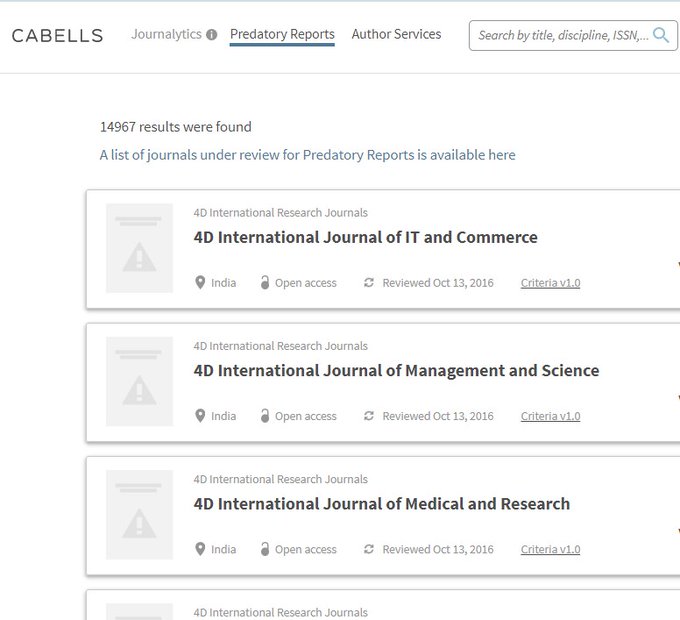Open 4D International Journal of IT and Commerce
Viewport: 680px width, 620px height.
coord(366,237)
